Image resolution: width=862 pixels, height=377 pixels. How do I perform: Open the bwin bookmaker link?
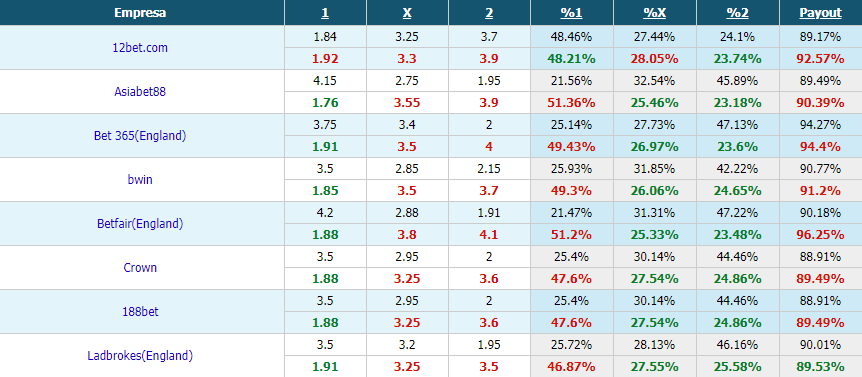coord(140,180)
